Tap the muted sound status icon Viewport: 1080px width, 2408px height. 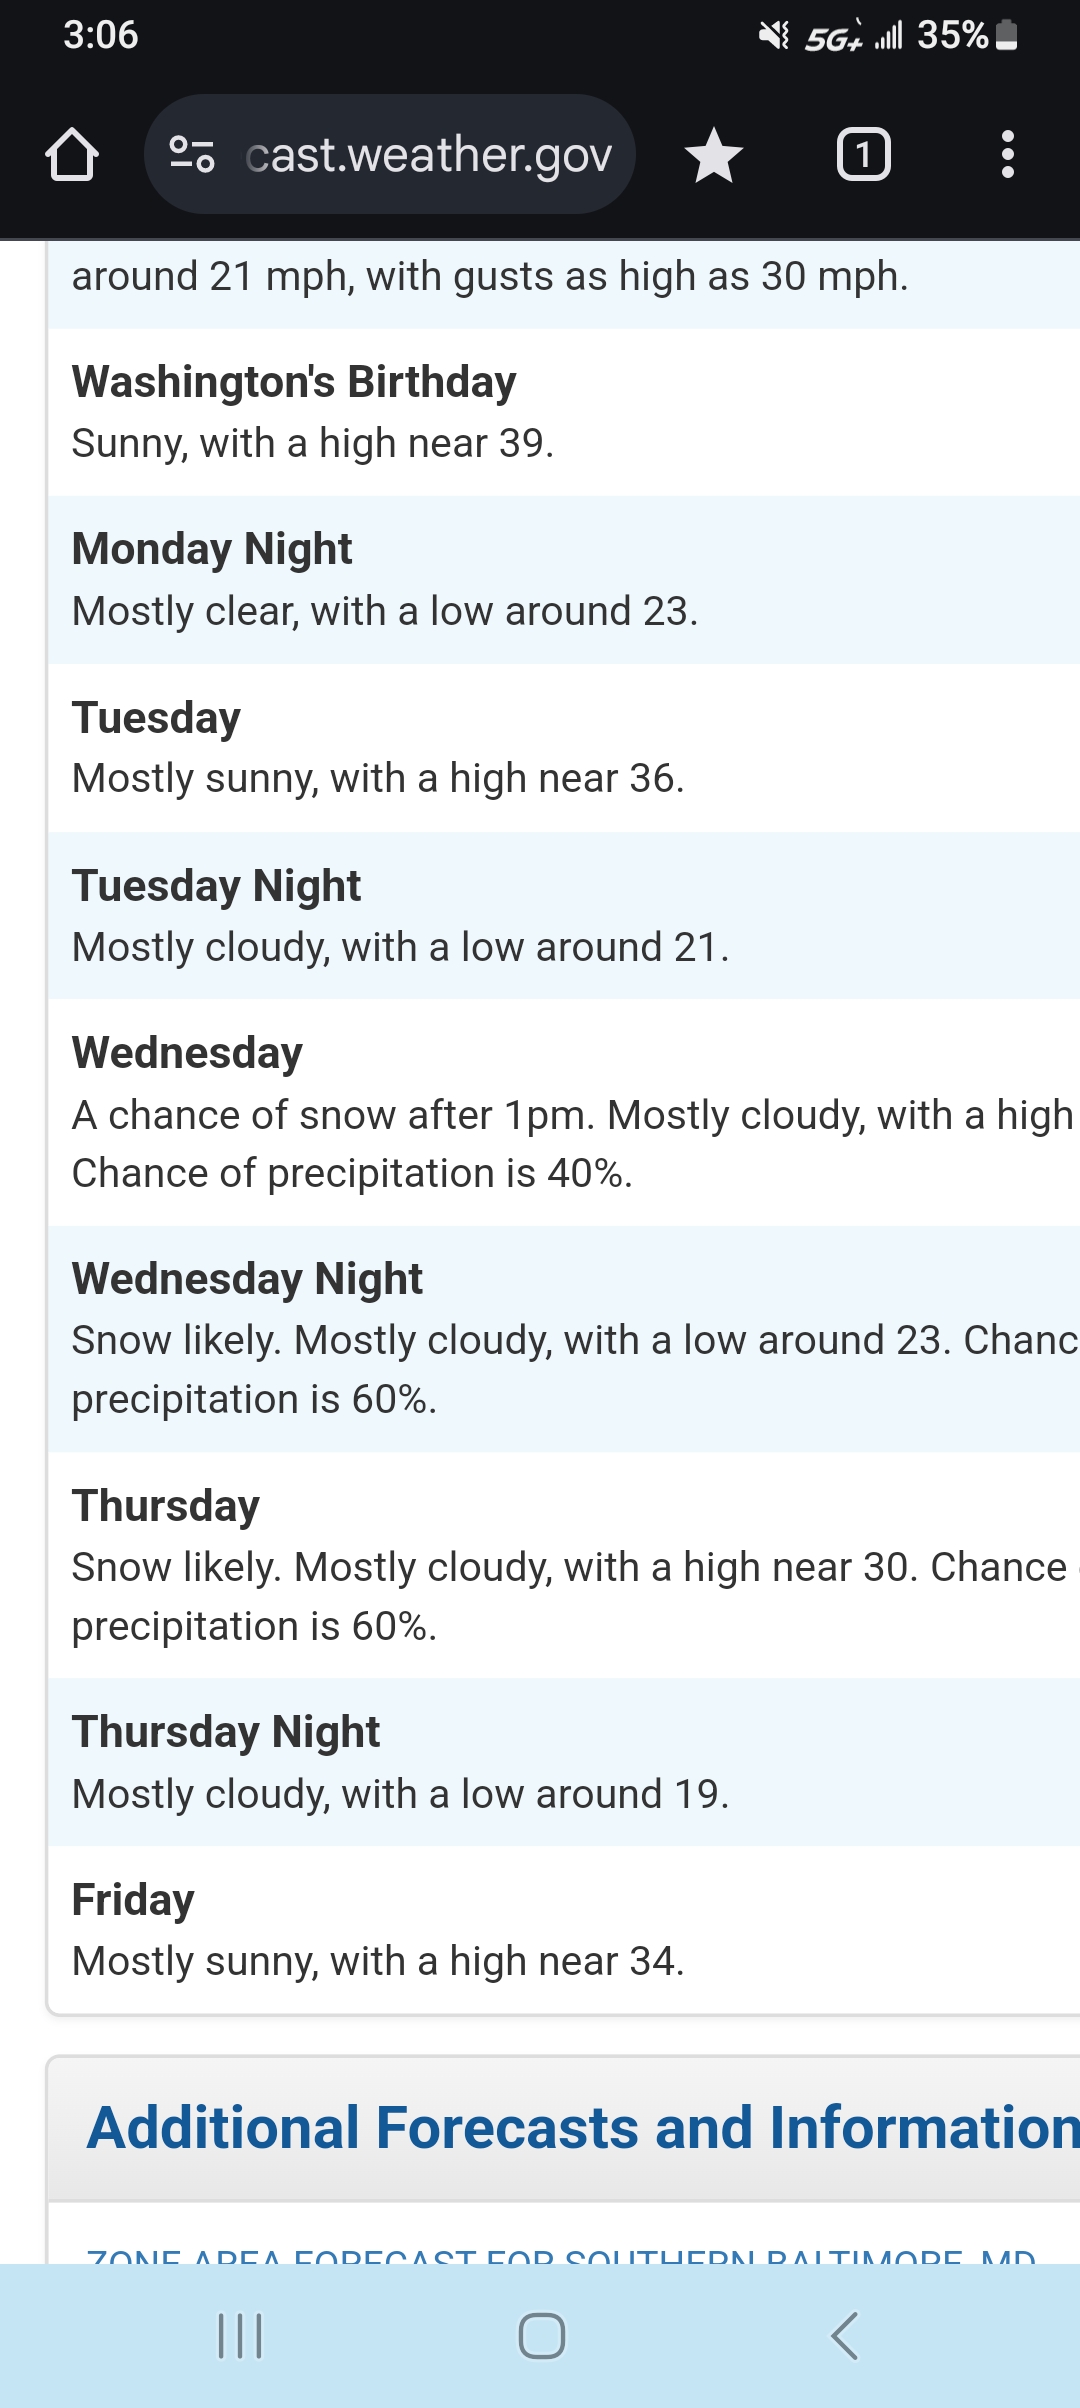pos(773,36)
